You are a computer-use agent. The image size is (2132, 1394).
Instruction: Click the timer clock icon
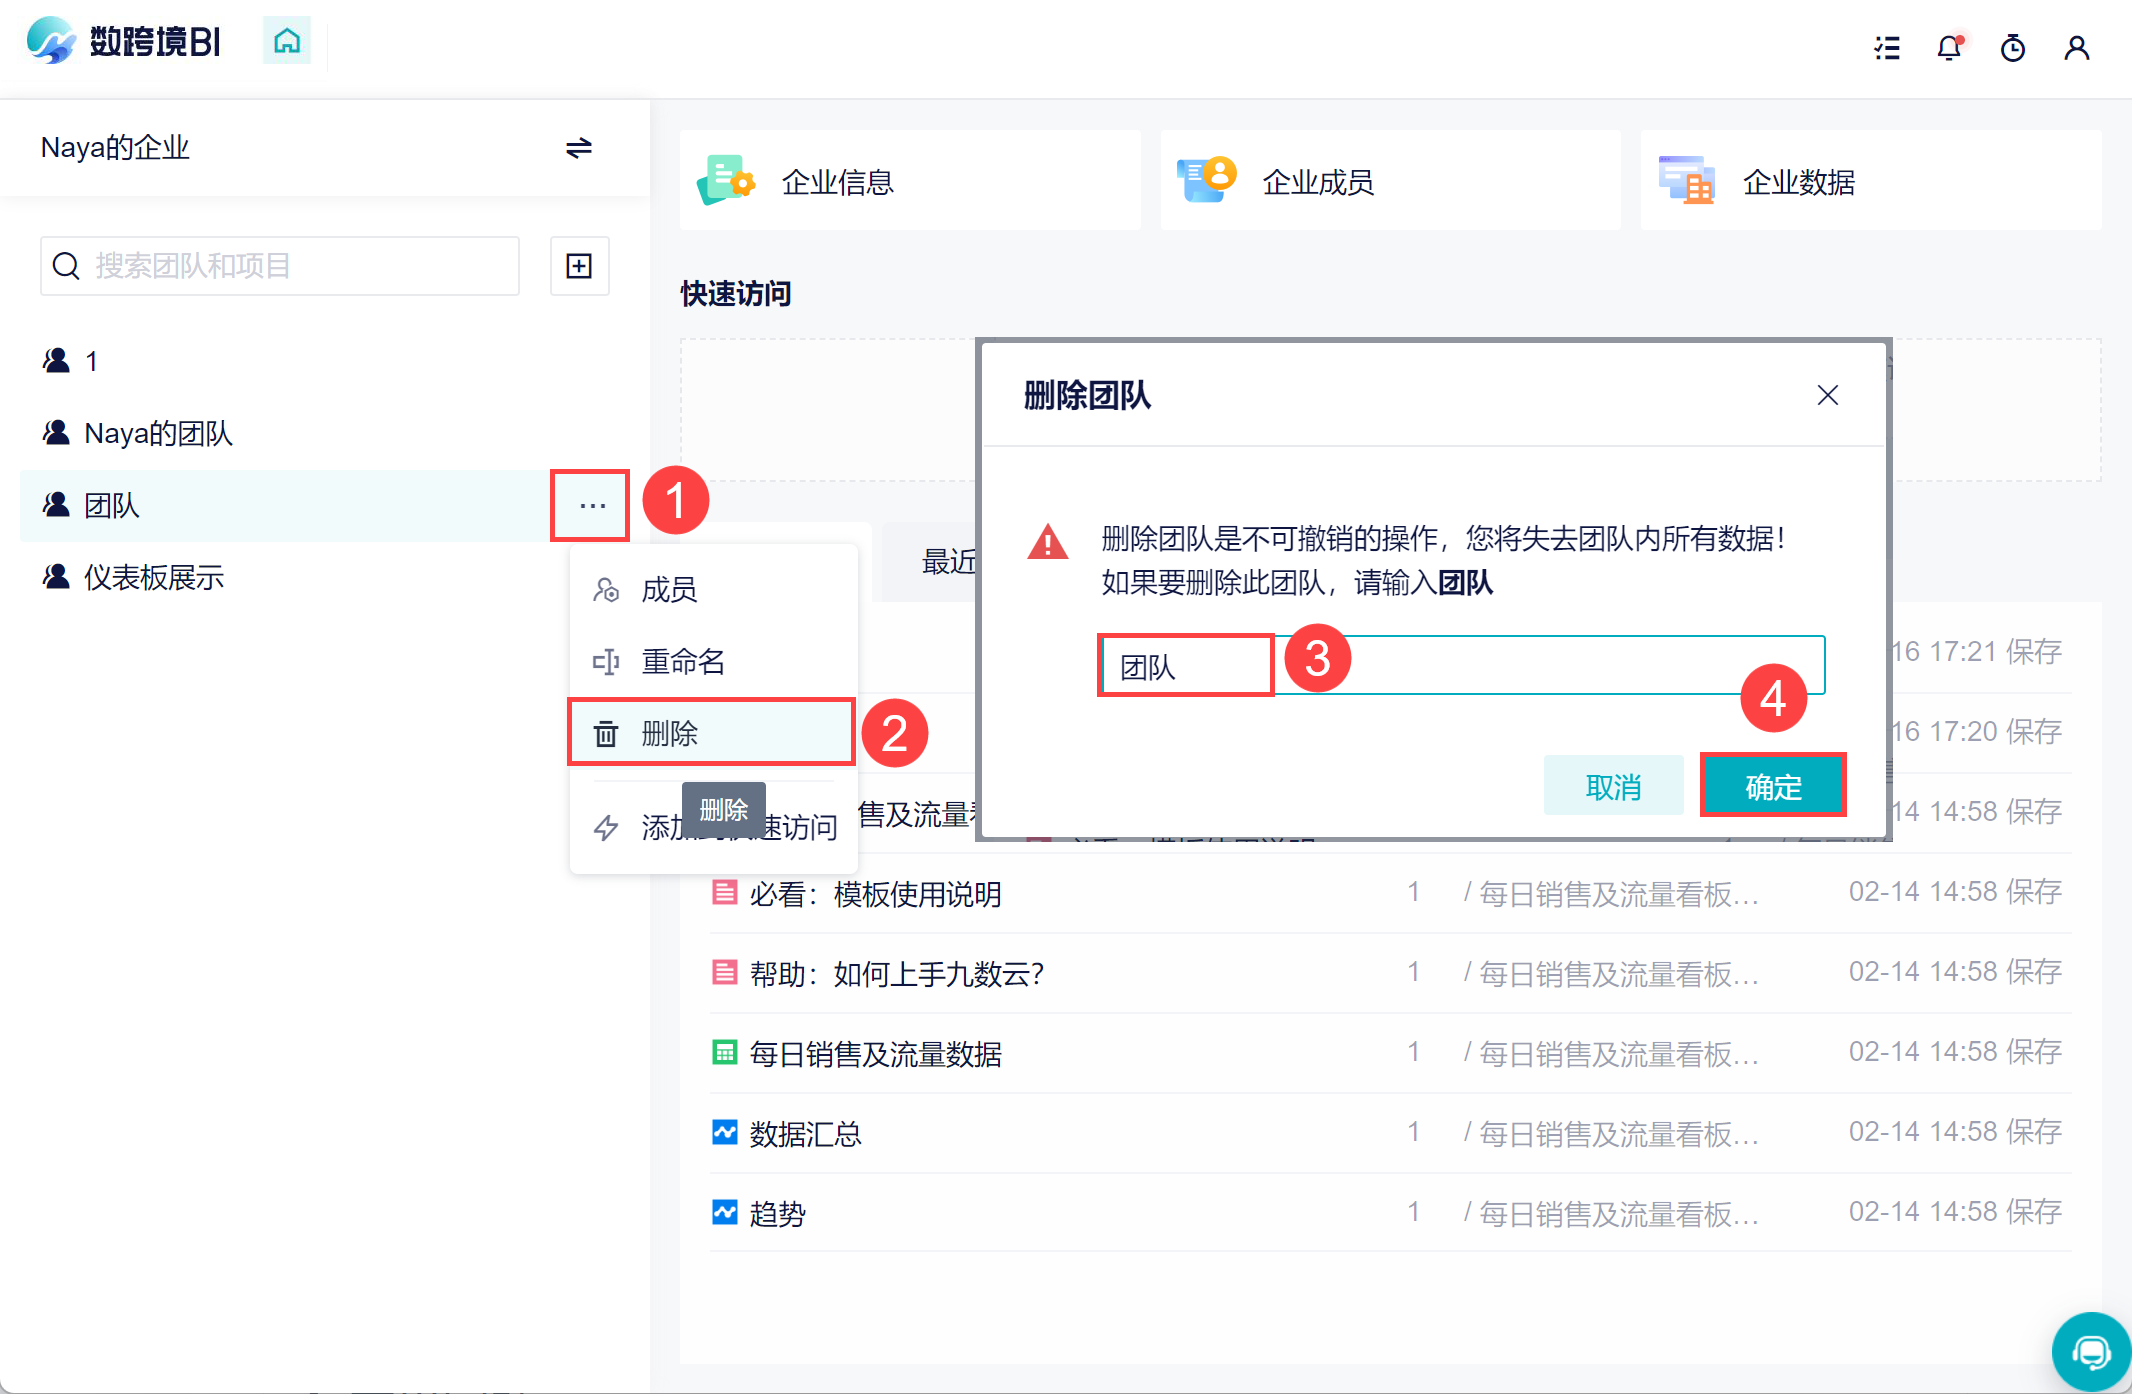coord(2012,47)
